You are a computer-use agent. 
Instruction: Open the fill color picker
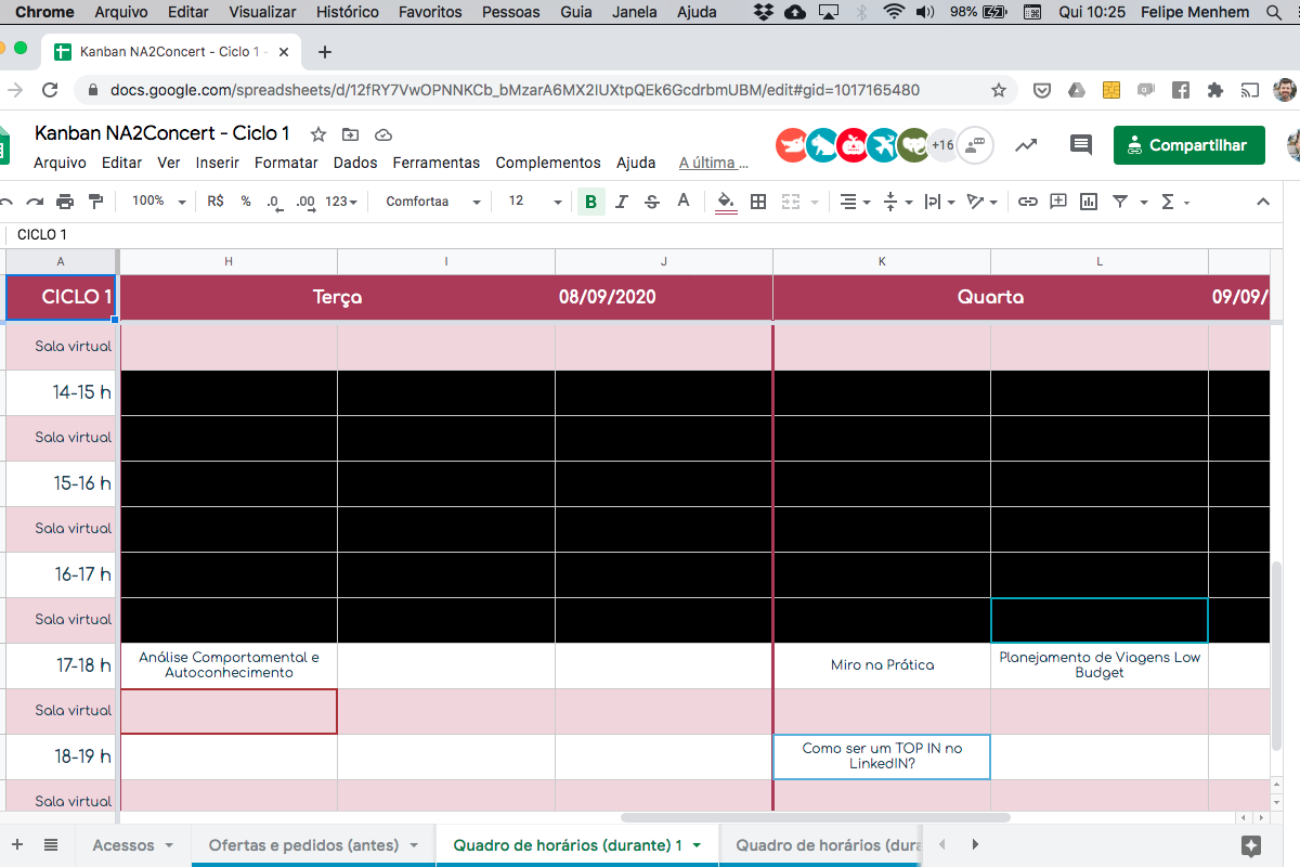[726, 202]
